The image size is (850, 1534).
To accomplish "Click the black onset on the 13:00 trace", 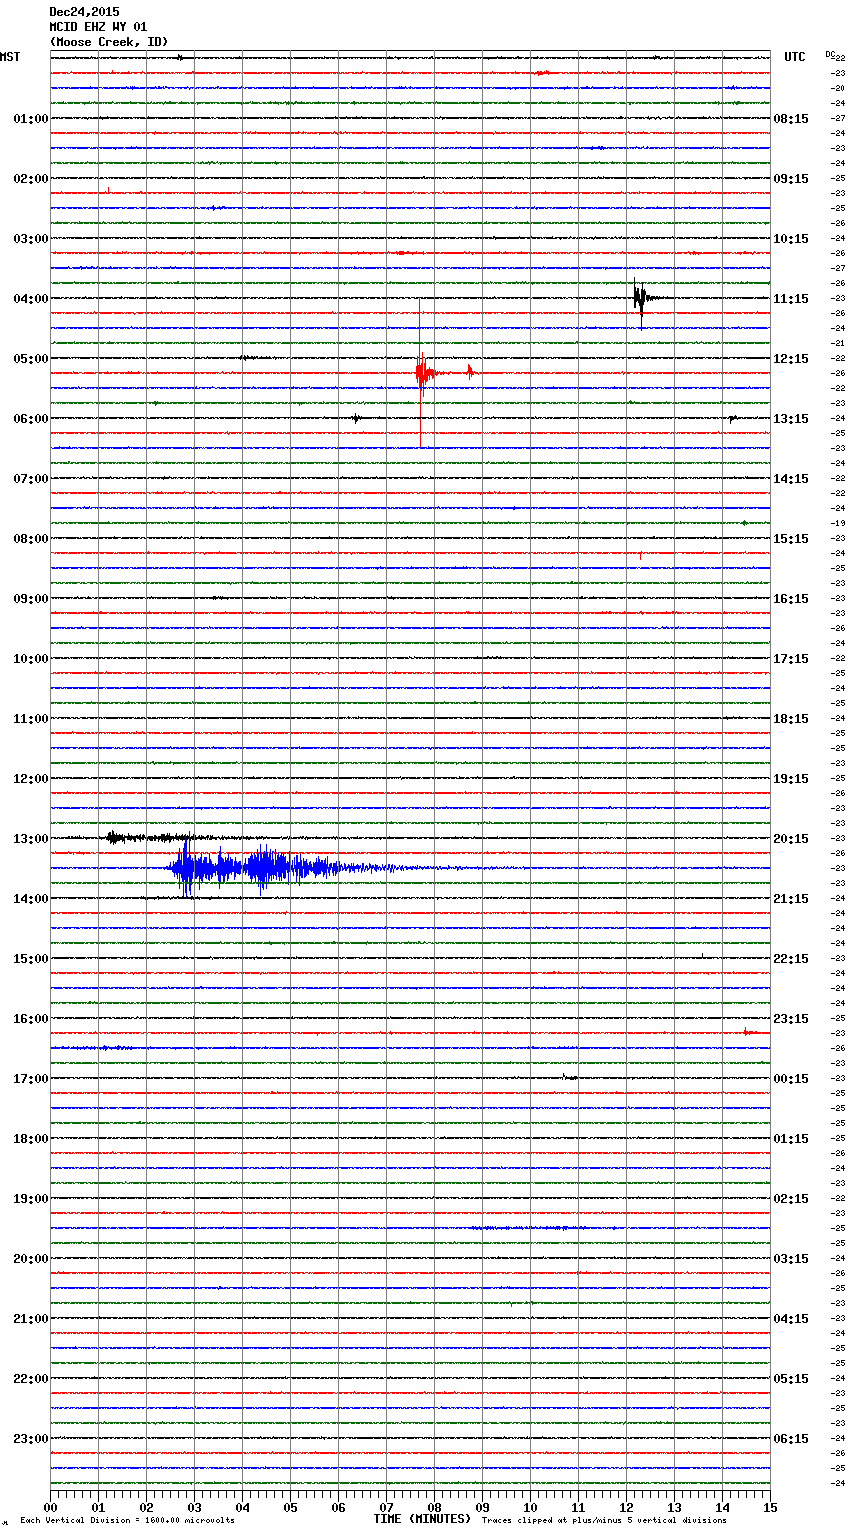I will pos(116,838).
